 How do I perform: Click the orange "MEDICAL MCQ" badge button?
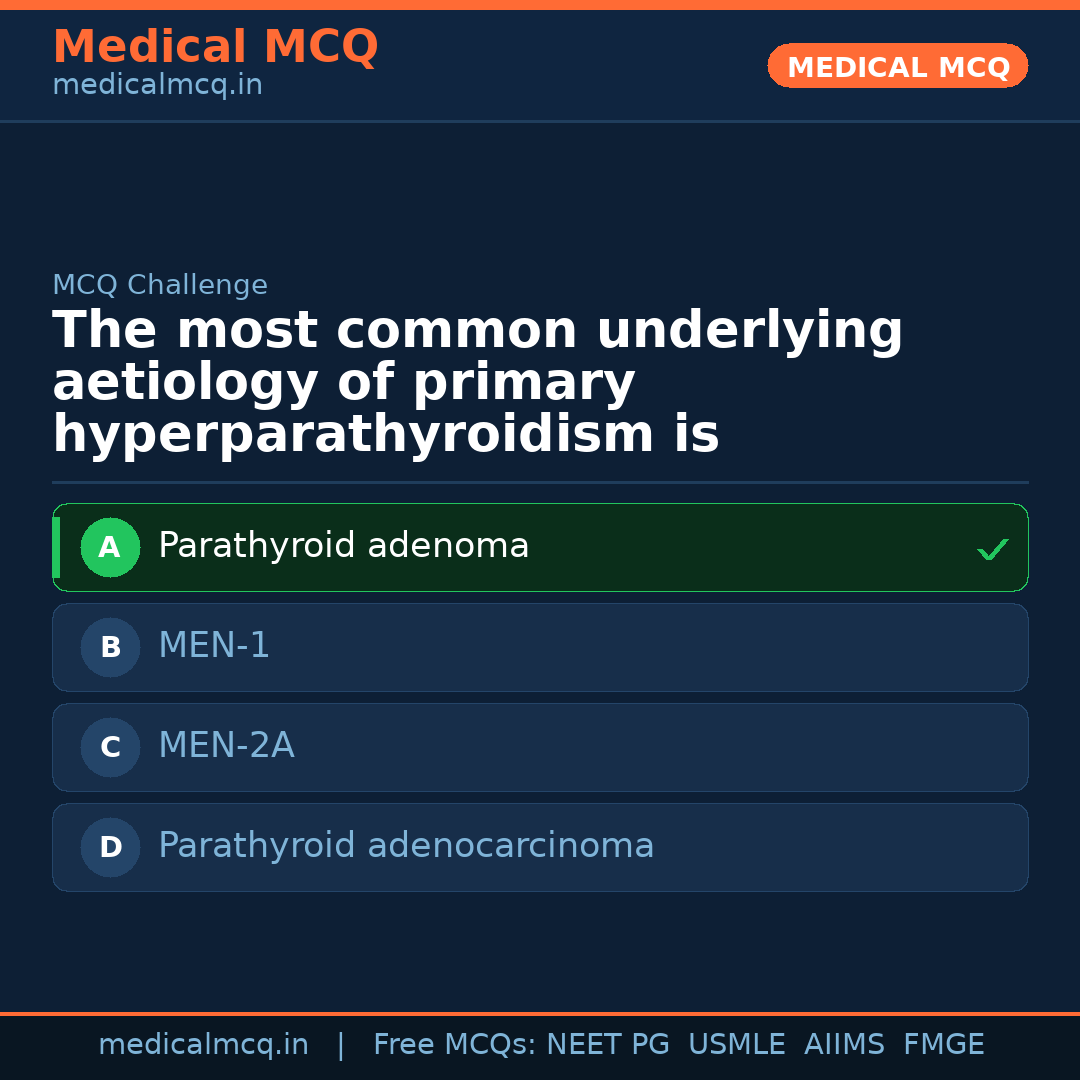point(897,66)
